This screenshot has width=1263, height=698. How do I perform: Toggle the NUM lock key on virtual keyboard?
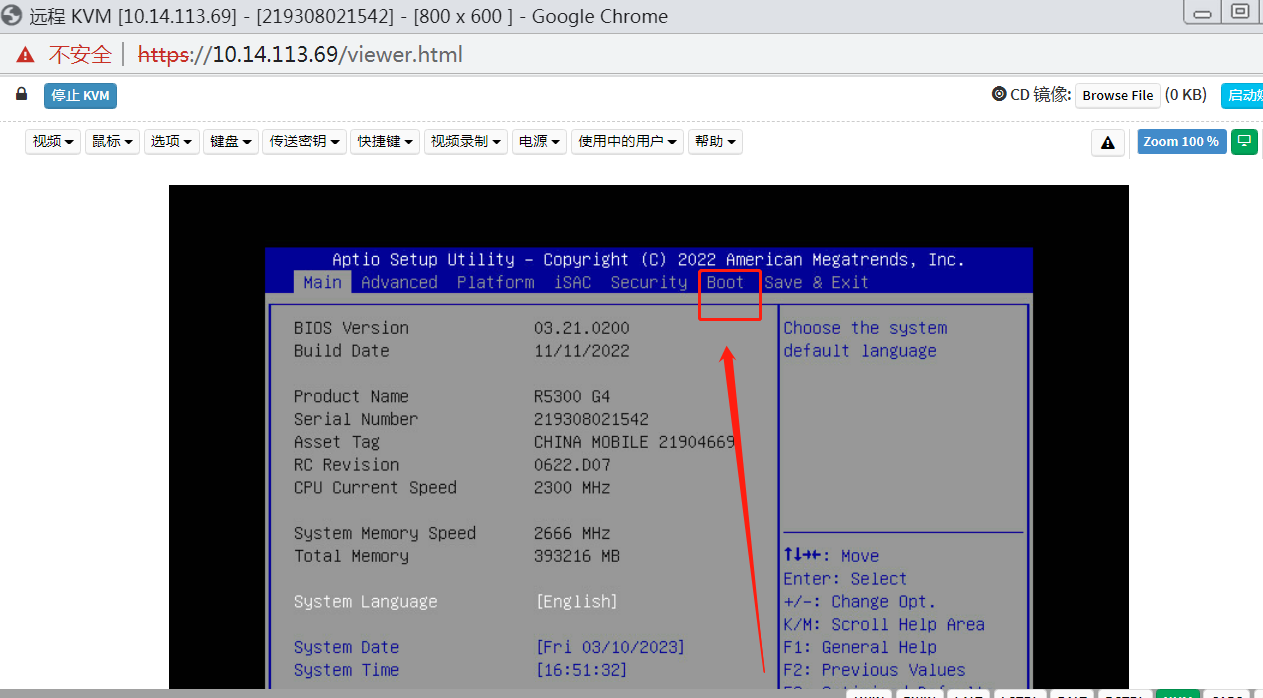(x=1177, y=694)
